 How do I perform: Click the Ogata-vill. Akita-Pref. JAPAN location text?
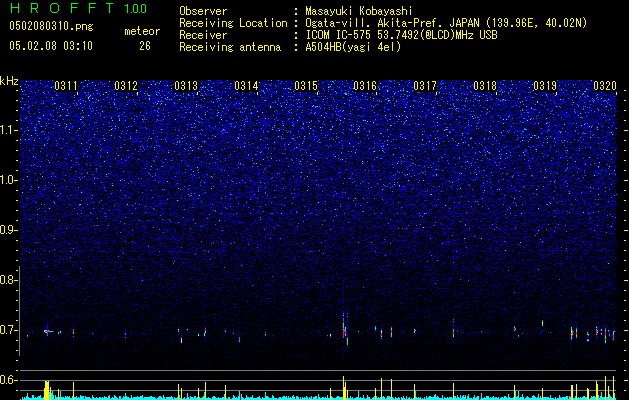(446, 23)
